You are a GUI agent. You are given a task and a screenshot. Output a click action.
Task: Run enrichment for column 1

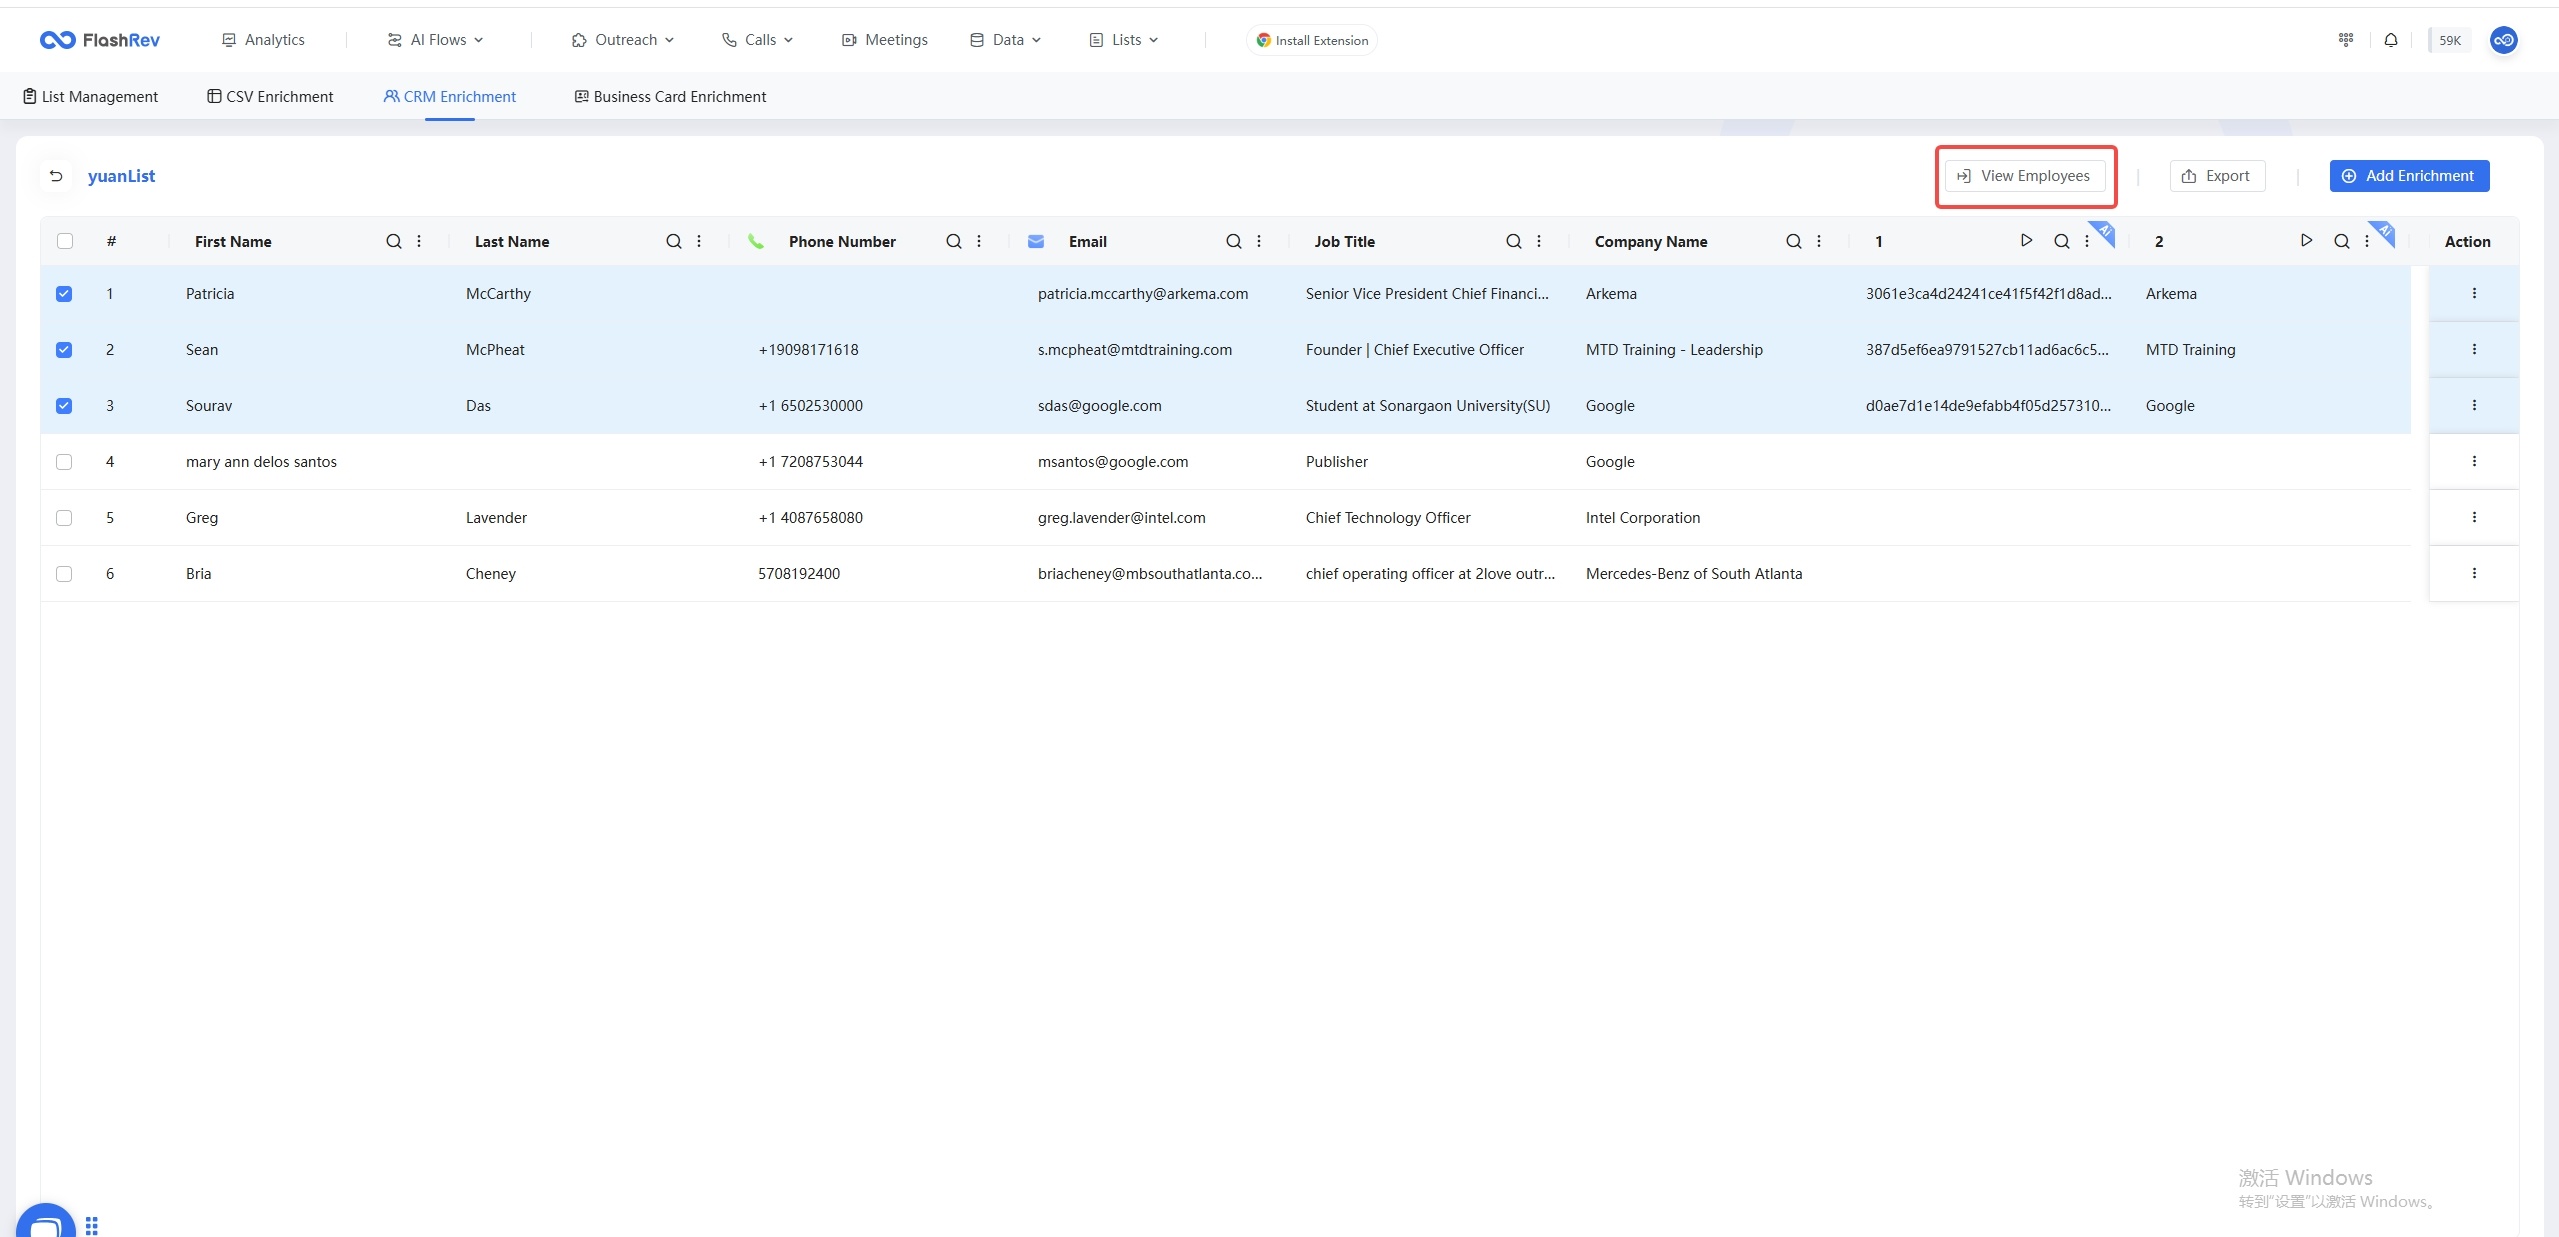(x=2026, y=240)
